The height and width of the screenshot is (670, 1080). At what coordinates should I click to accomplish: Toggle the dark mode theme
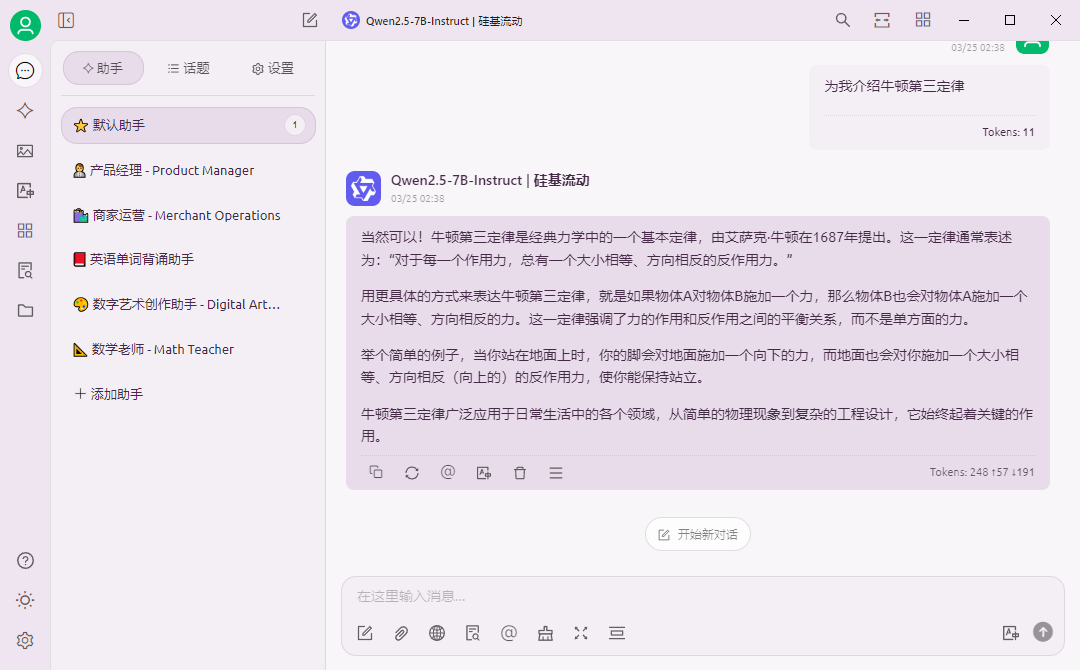[x=25, y=600]
